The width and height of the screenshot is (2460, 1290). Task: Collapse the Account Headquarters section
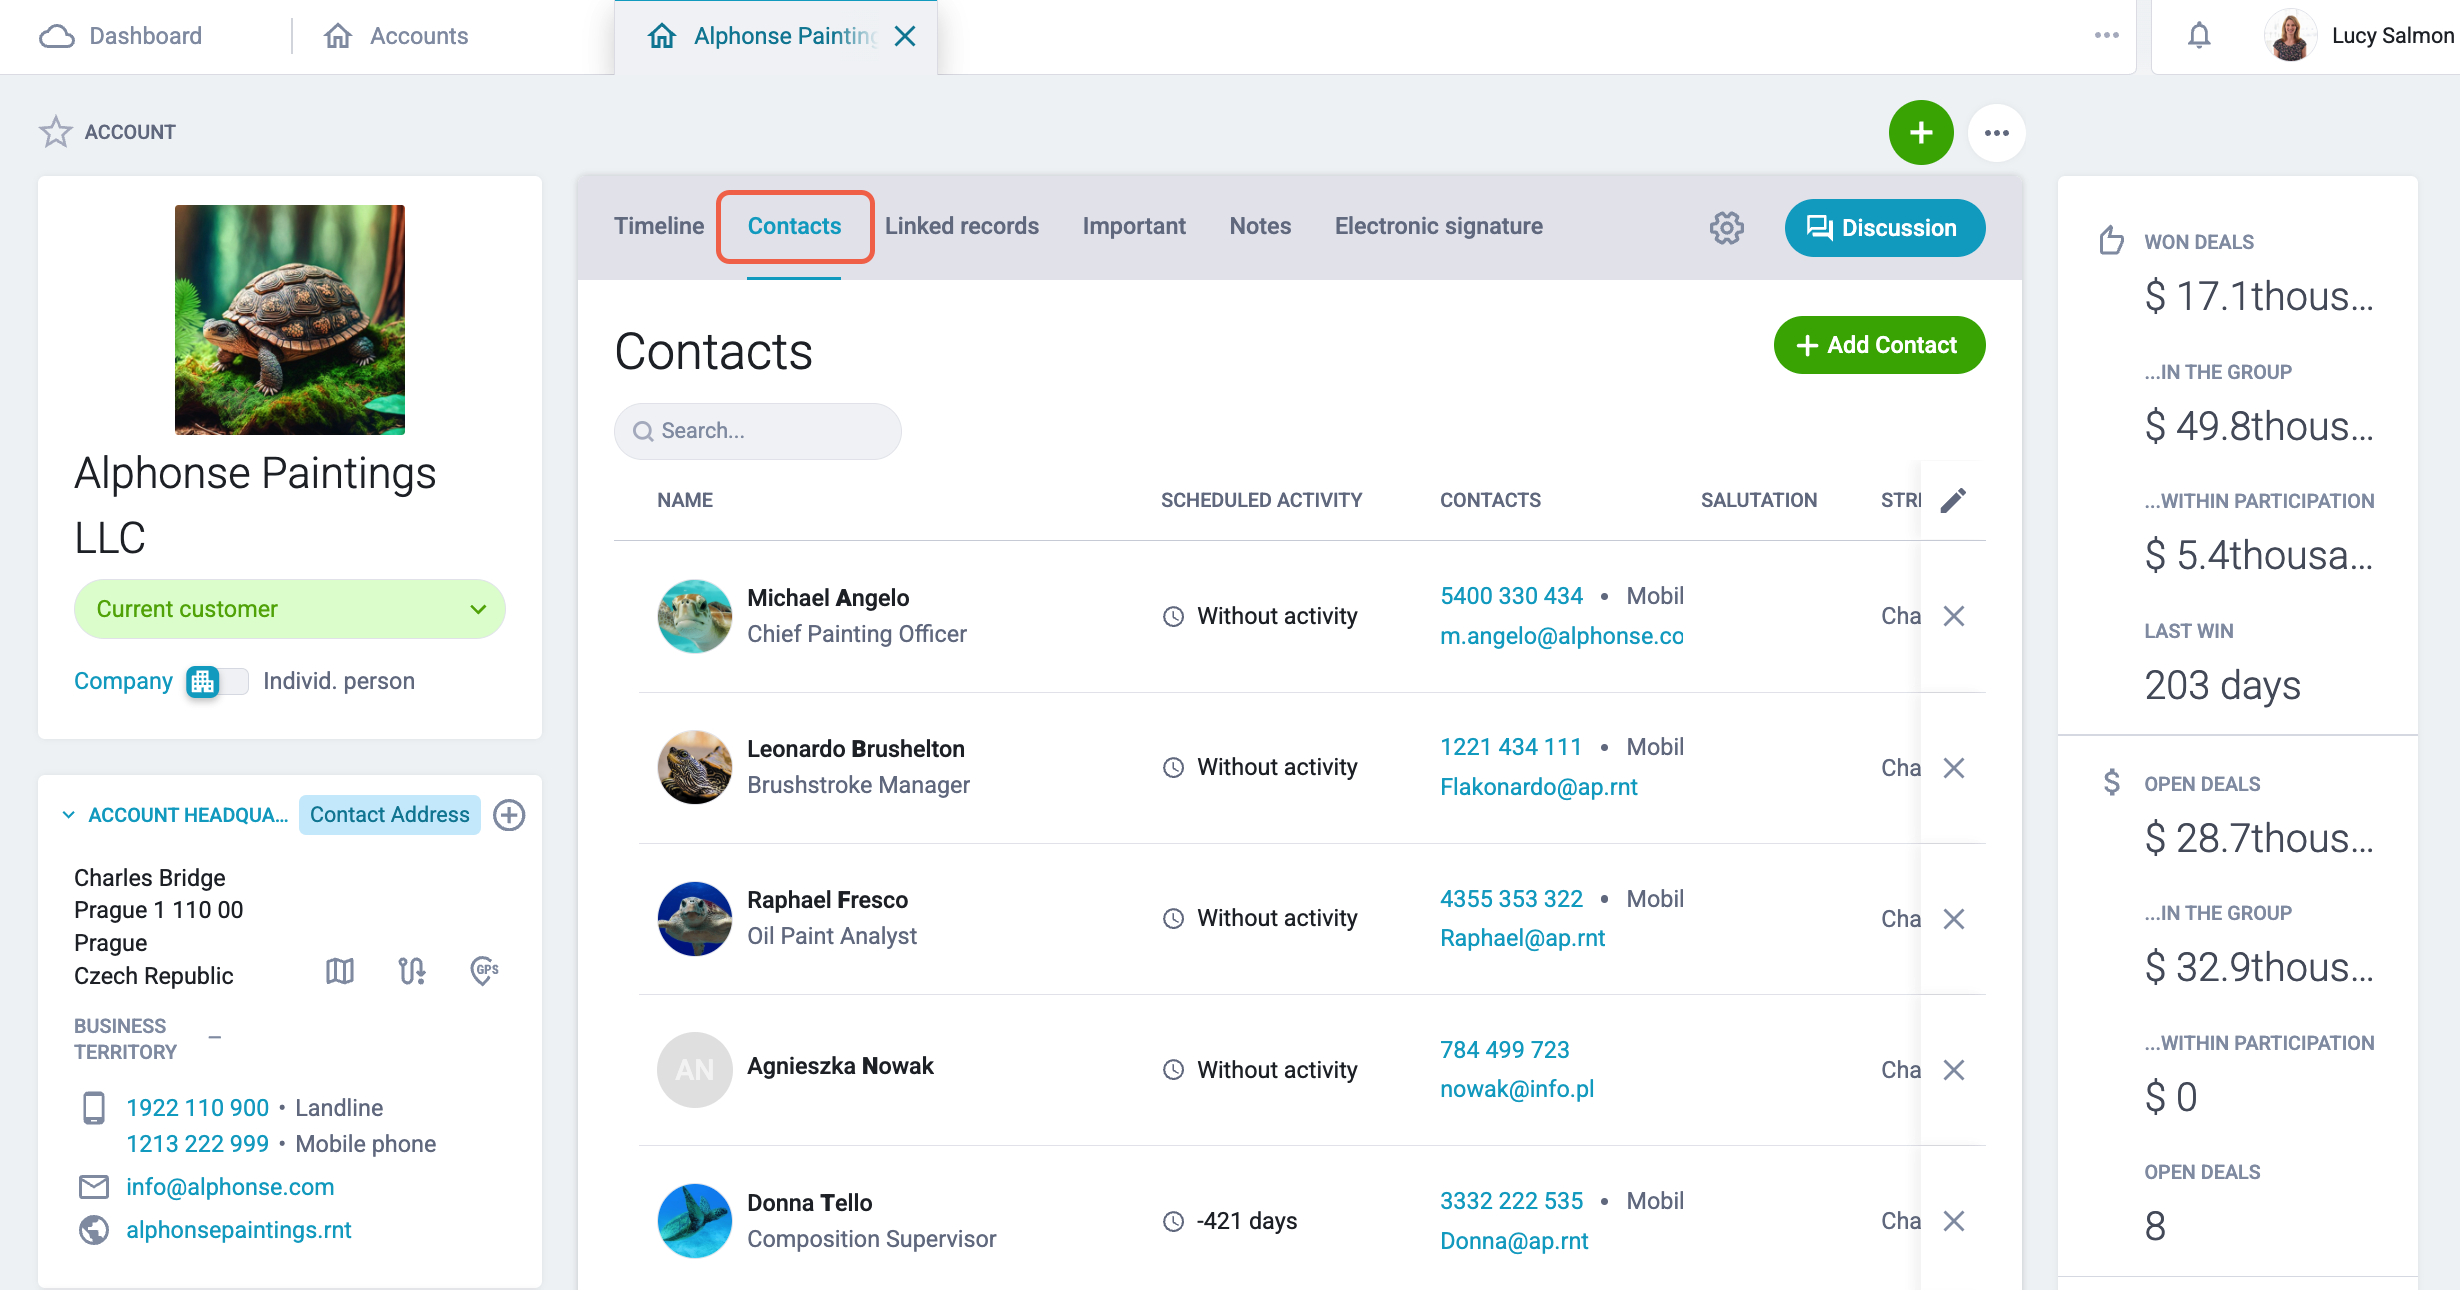(68, 815)
